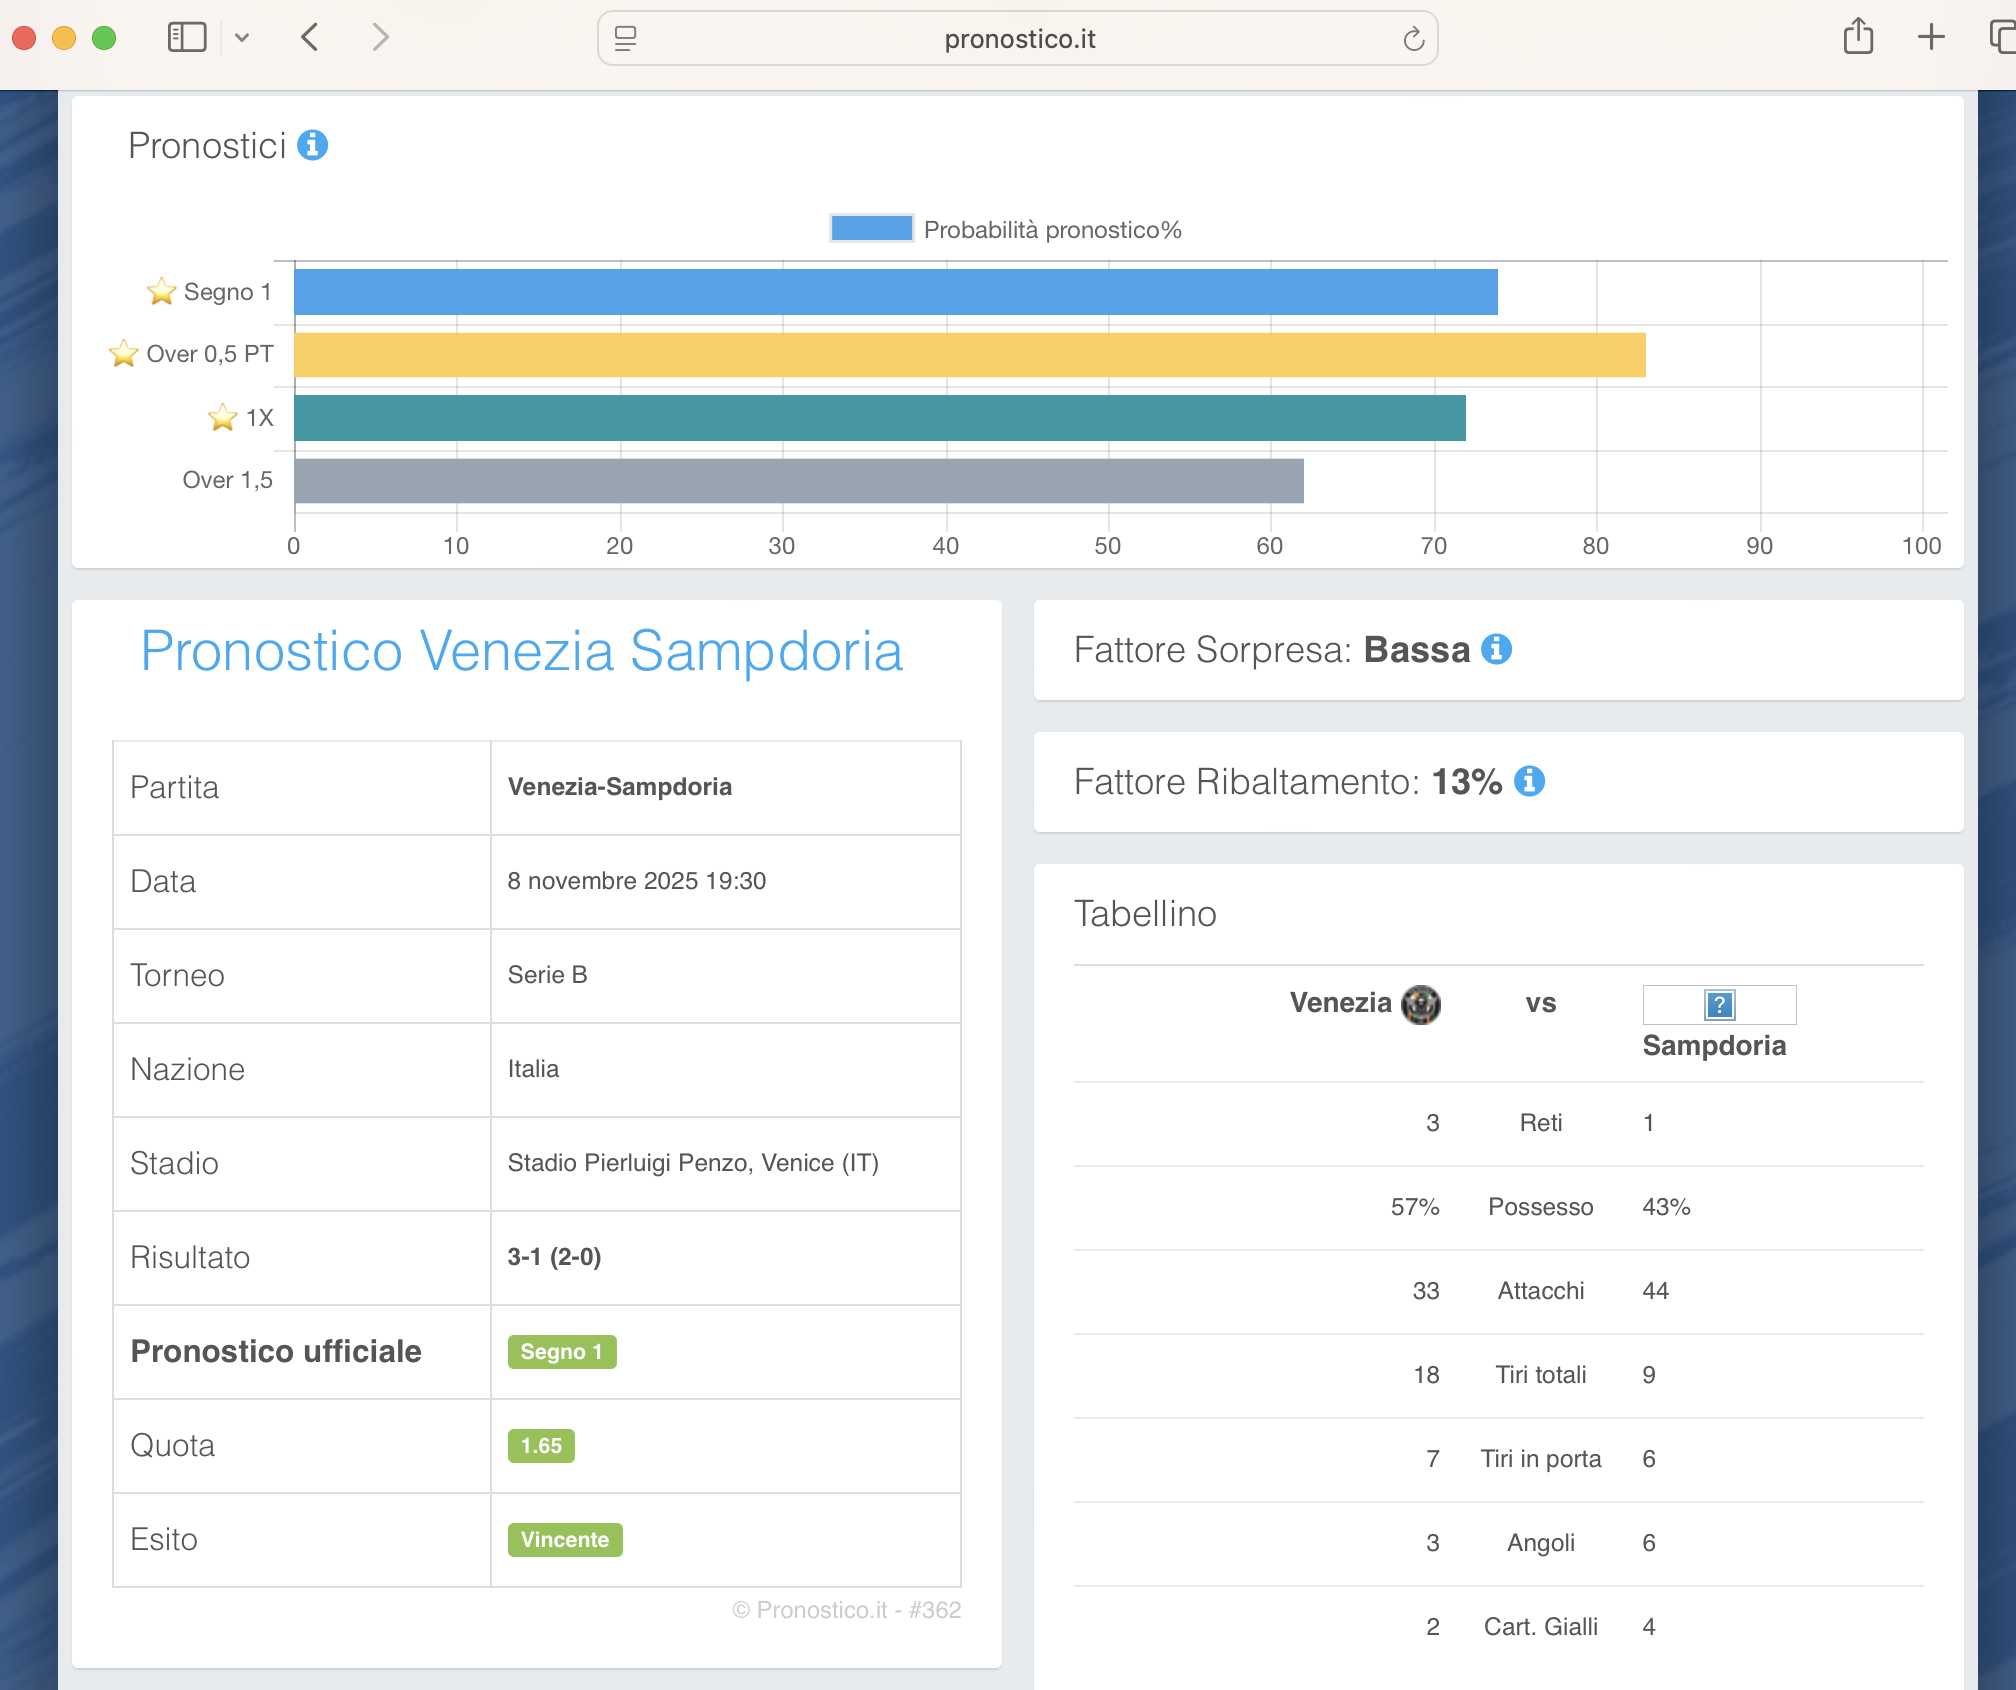
Task: Expand the sidebar options chevron
Action: (x=242, y=38)
